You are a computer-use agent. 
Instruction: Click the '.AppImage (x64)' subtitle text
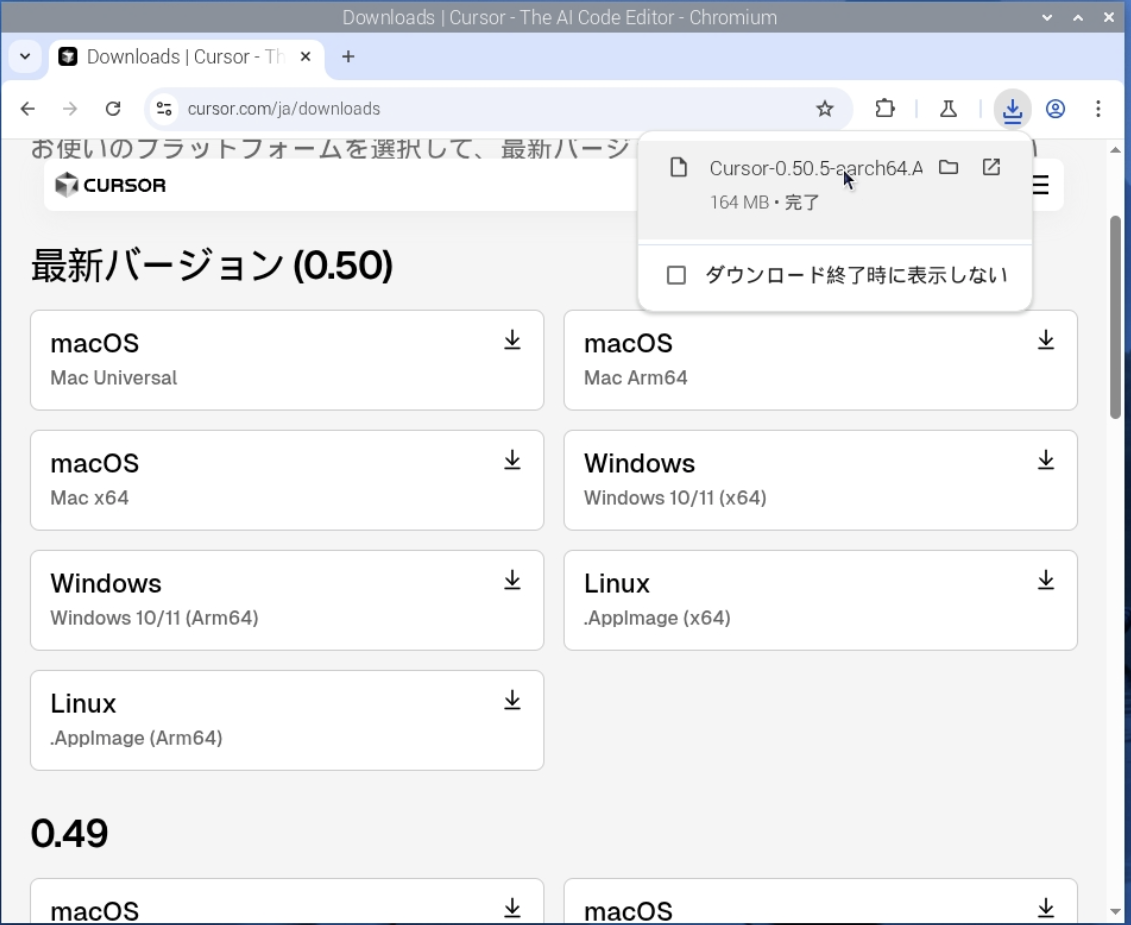point(657,618)
